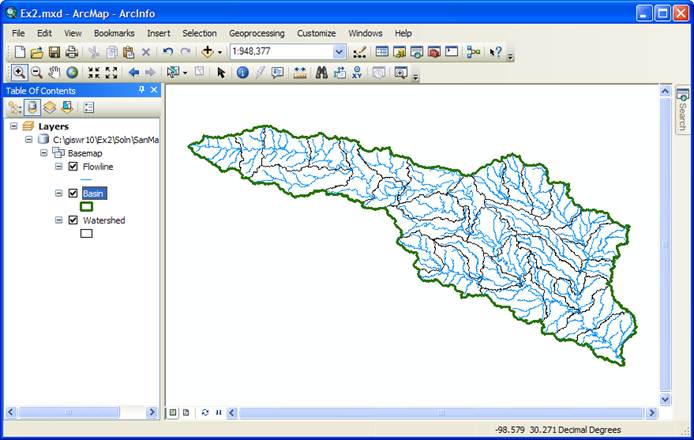The height and width of the screenshot is (440, 694).
Task: Launch the ModelBuilder window
Action: click(x=473, y=52)
